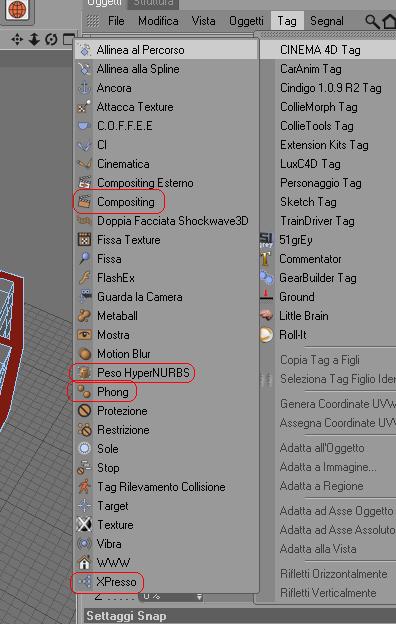Click the Compositing Esterno clapboard icon
The height and width of the screenshot is (624, 396).
click(x=84, y=183)
